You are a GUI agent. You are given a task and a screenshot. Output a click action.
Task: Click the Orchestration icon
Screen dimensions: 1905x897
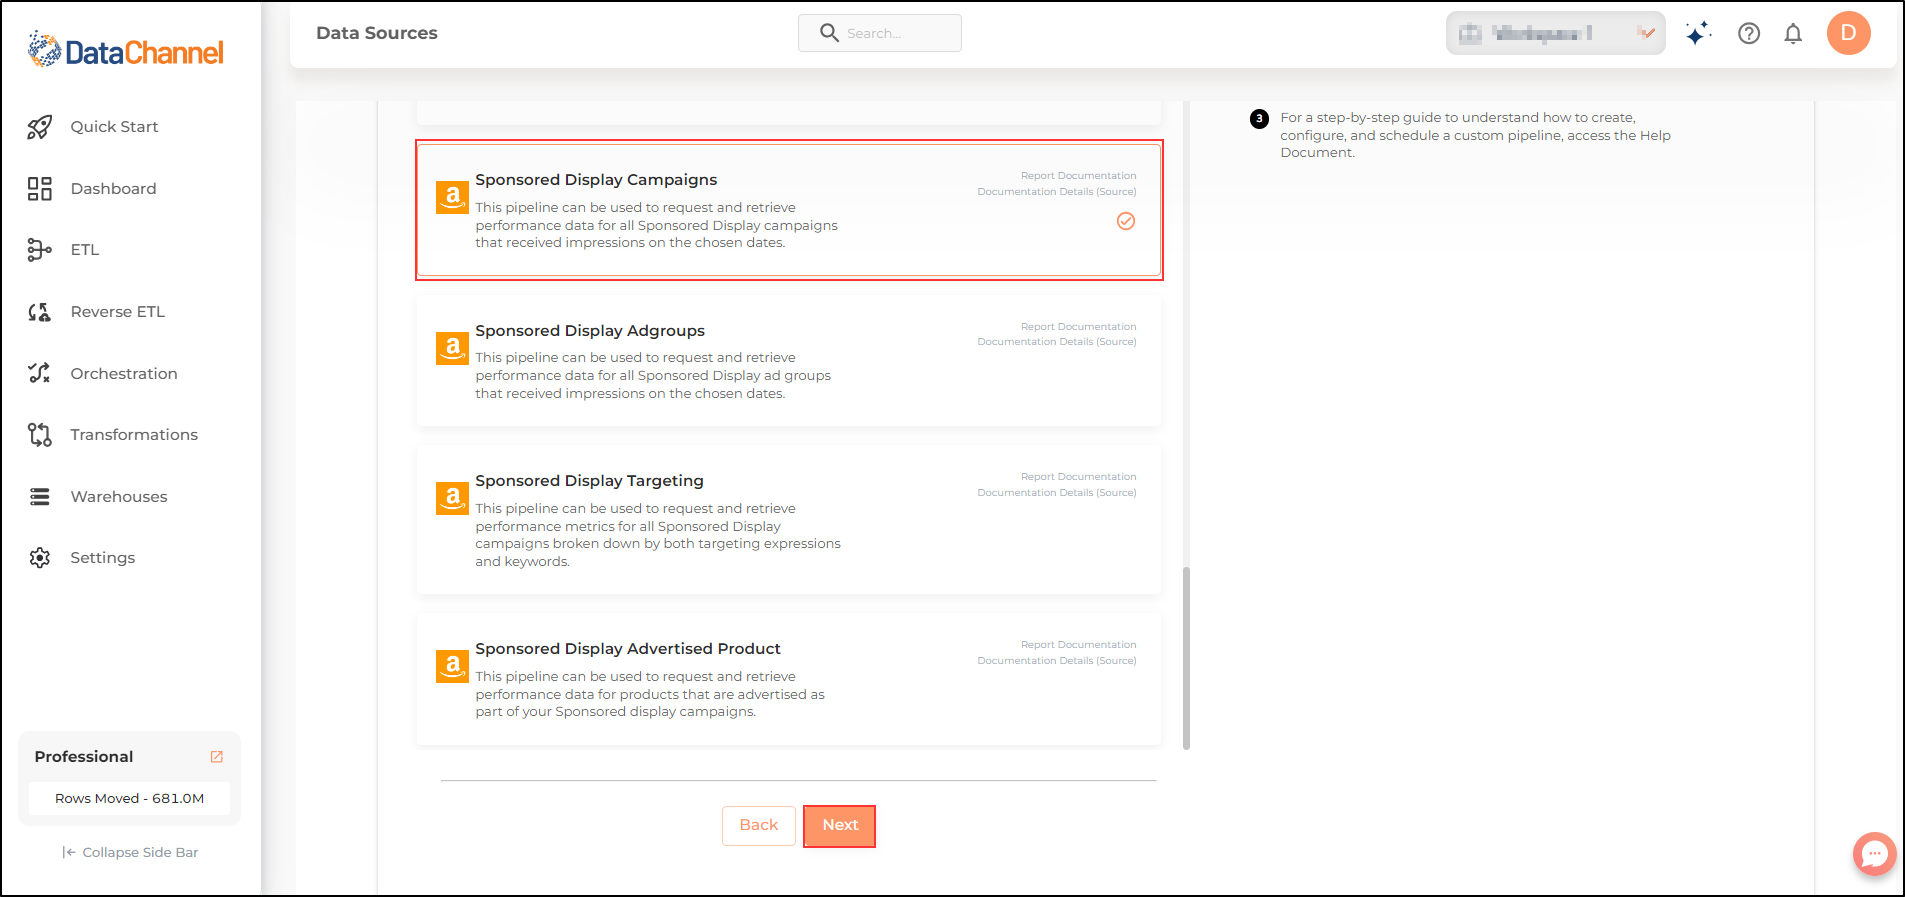click(x=40, y=373)
